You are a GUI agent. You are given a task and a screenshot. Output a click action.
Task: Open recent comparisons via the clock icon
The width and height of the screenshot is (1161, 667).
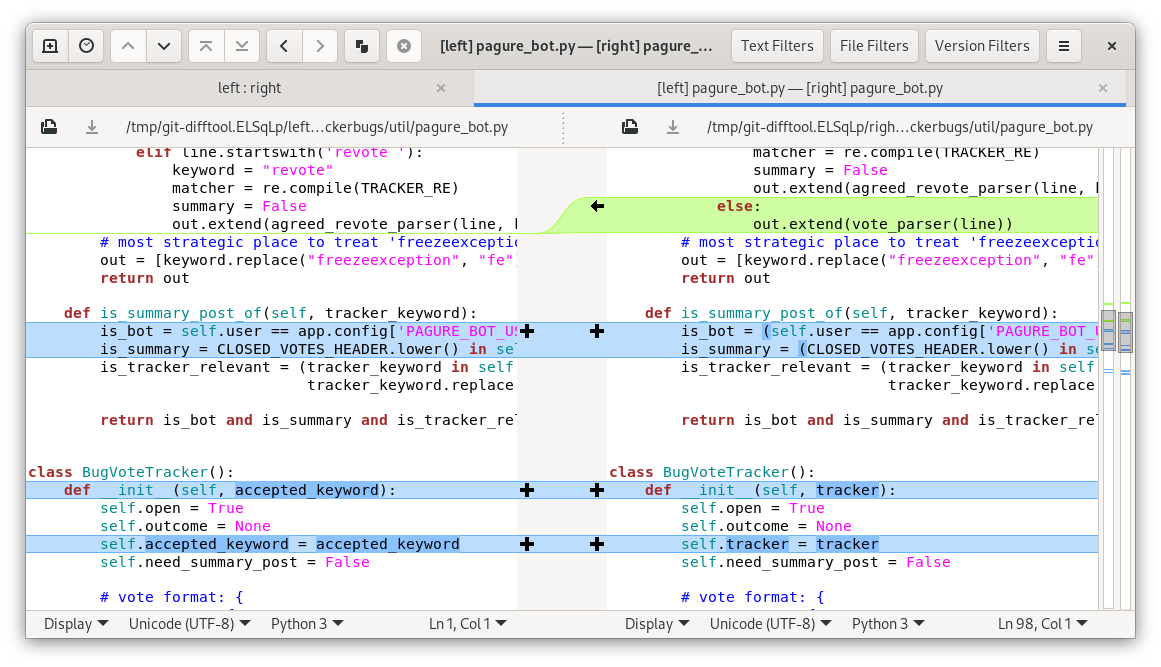point(87,46)
